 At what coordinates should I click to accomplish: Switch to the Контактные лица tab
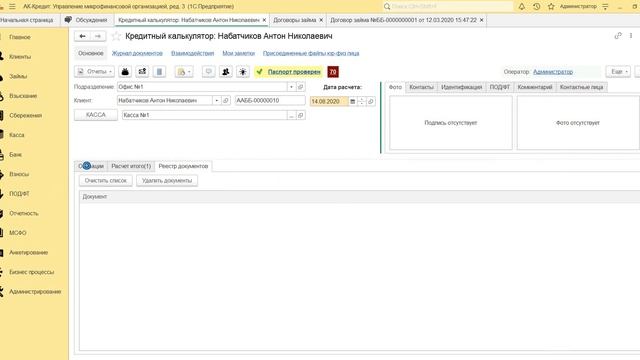tap(581, 87)
